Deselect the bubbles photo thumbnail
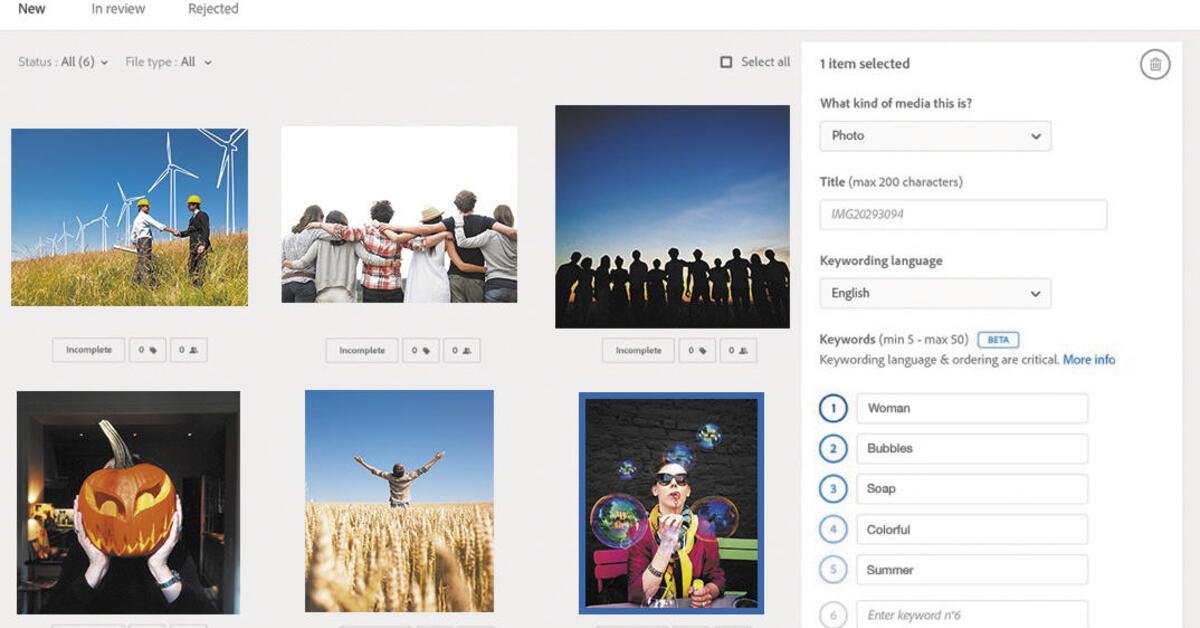Image resolution: width=1200 pixels, height=628 pixels. click(671, 503)
